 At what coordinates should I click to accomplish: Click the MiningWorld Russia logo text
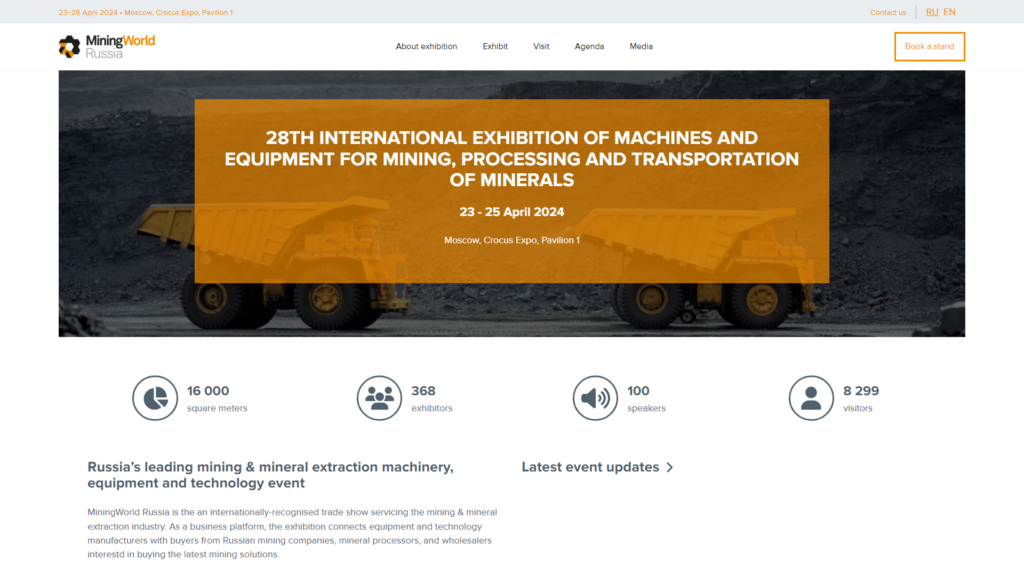120,46
